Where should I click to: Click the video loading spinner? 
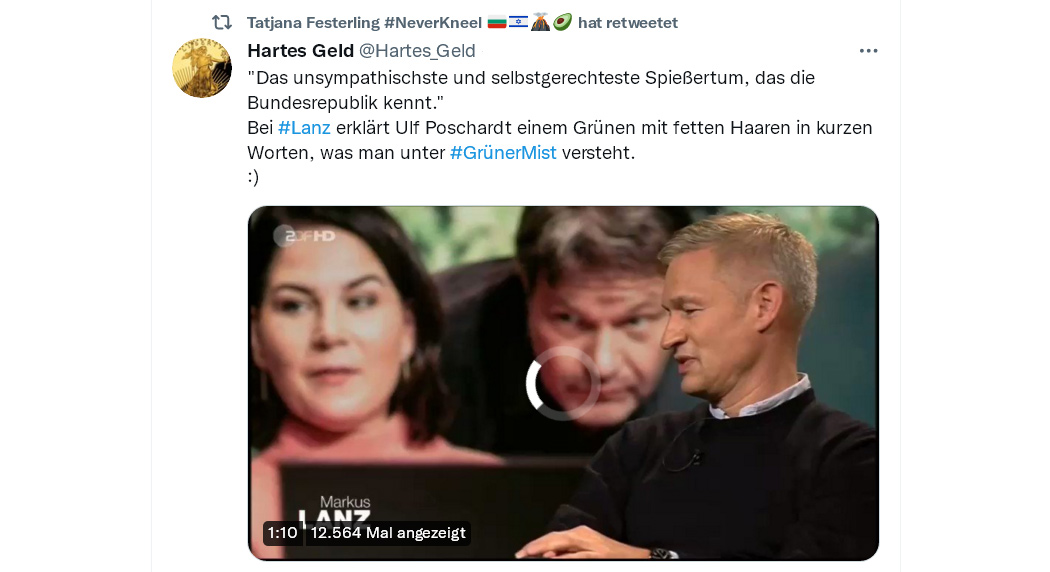click(562, 383)
